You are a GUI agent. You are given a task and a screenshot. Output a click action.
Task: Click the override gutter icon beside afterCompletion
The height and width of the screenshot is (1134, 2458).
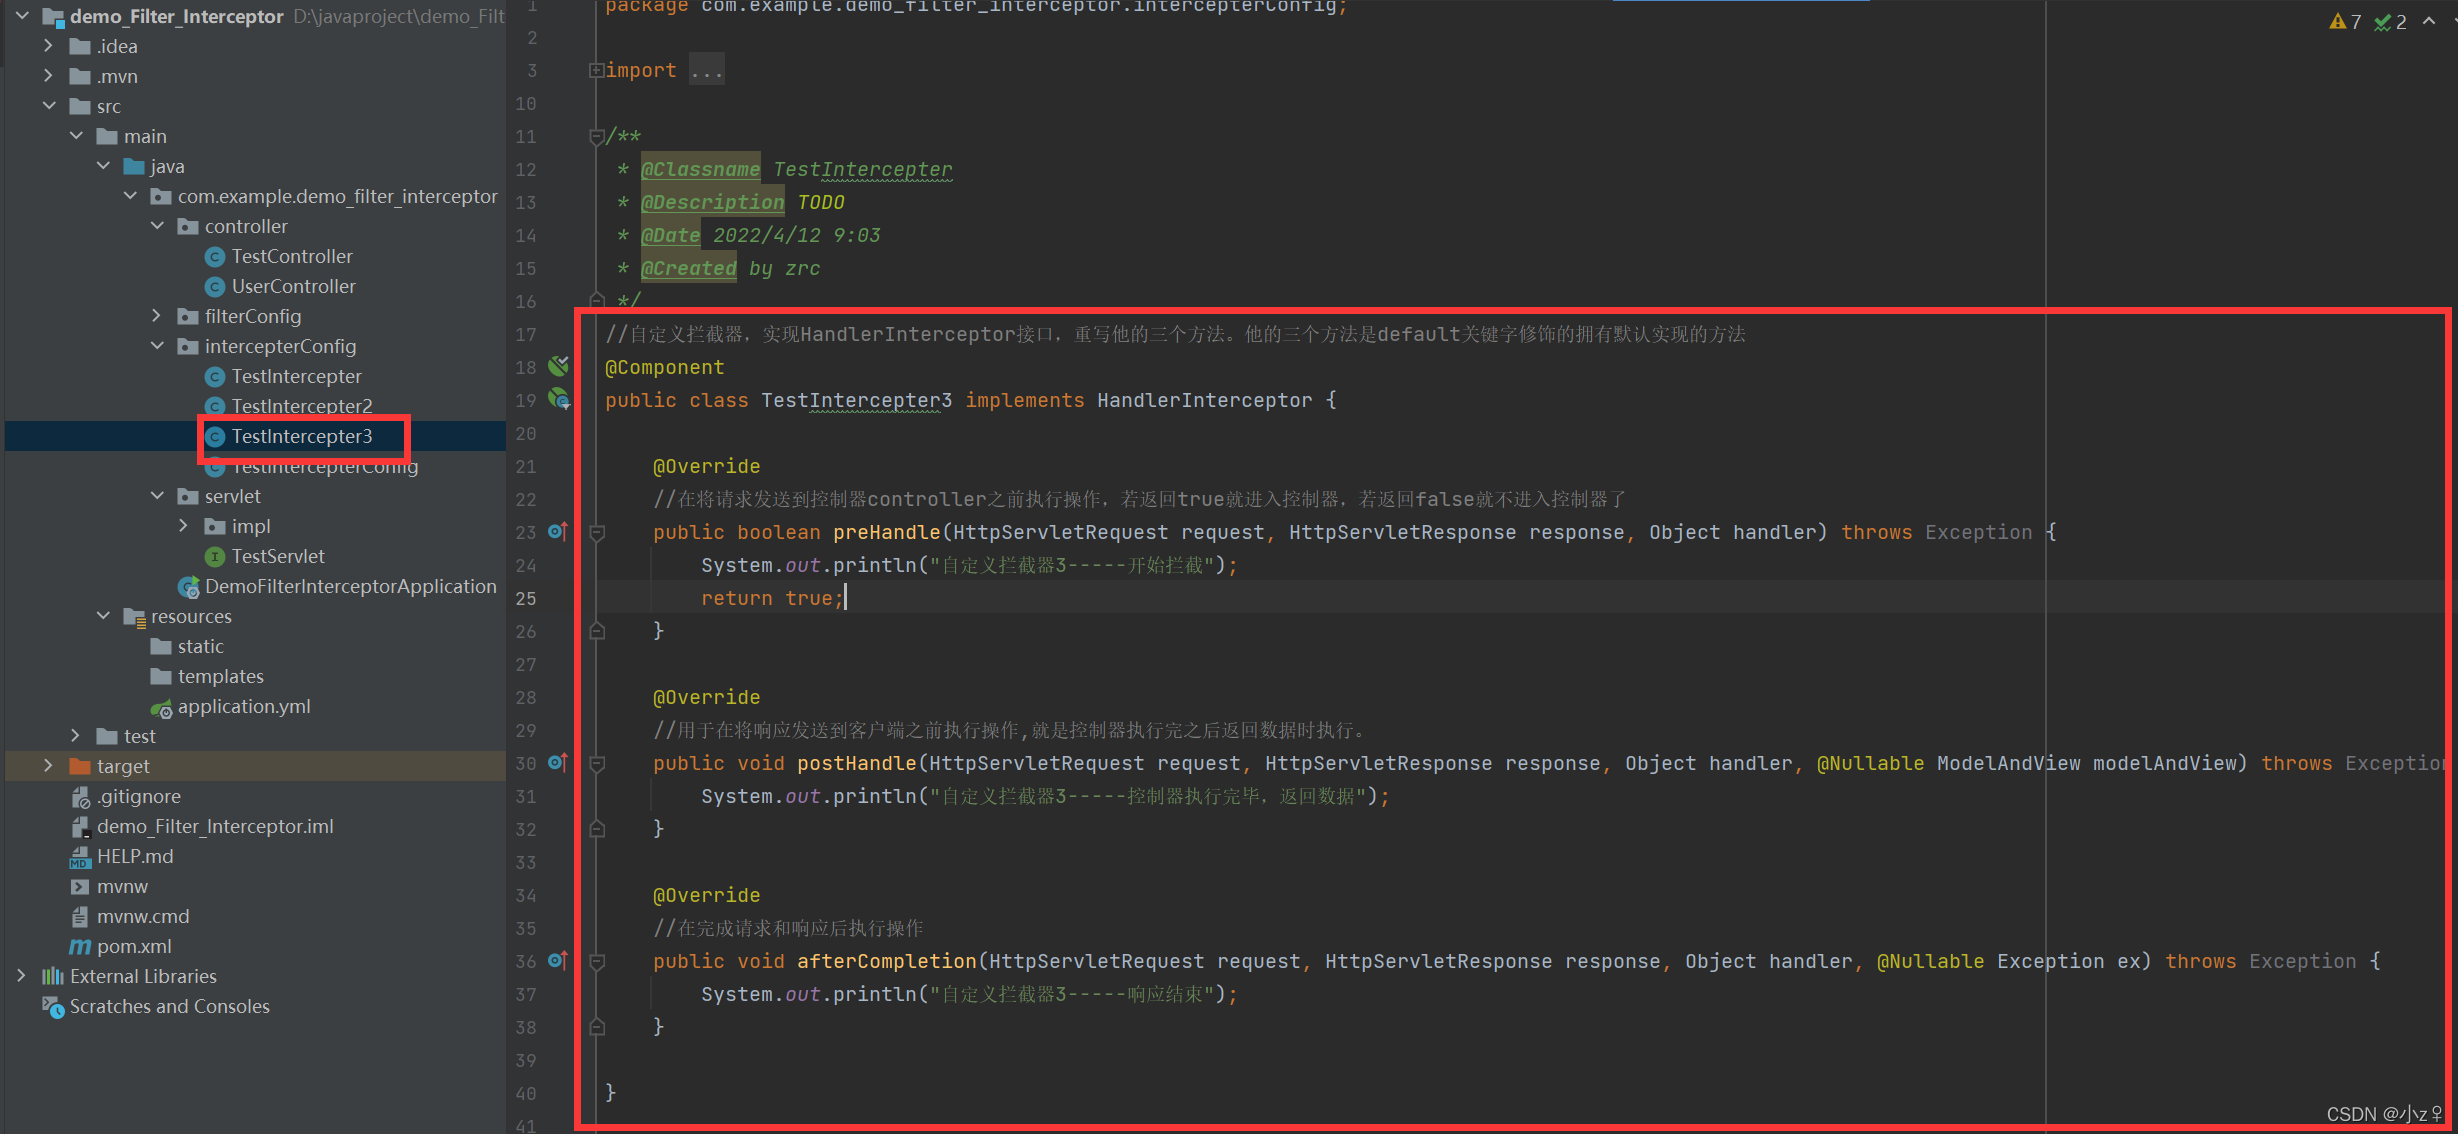tap(558, 961)
